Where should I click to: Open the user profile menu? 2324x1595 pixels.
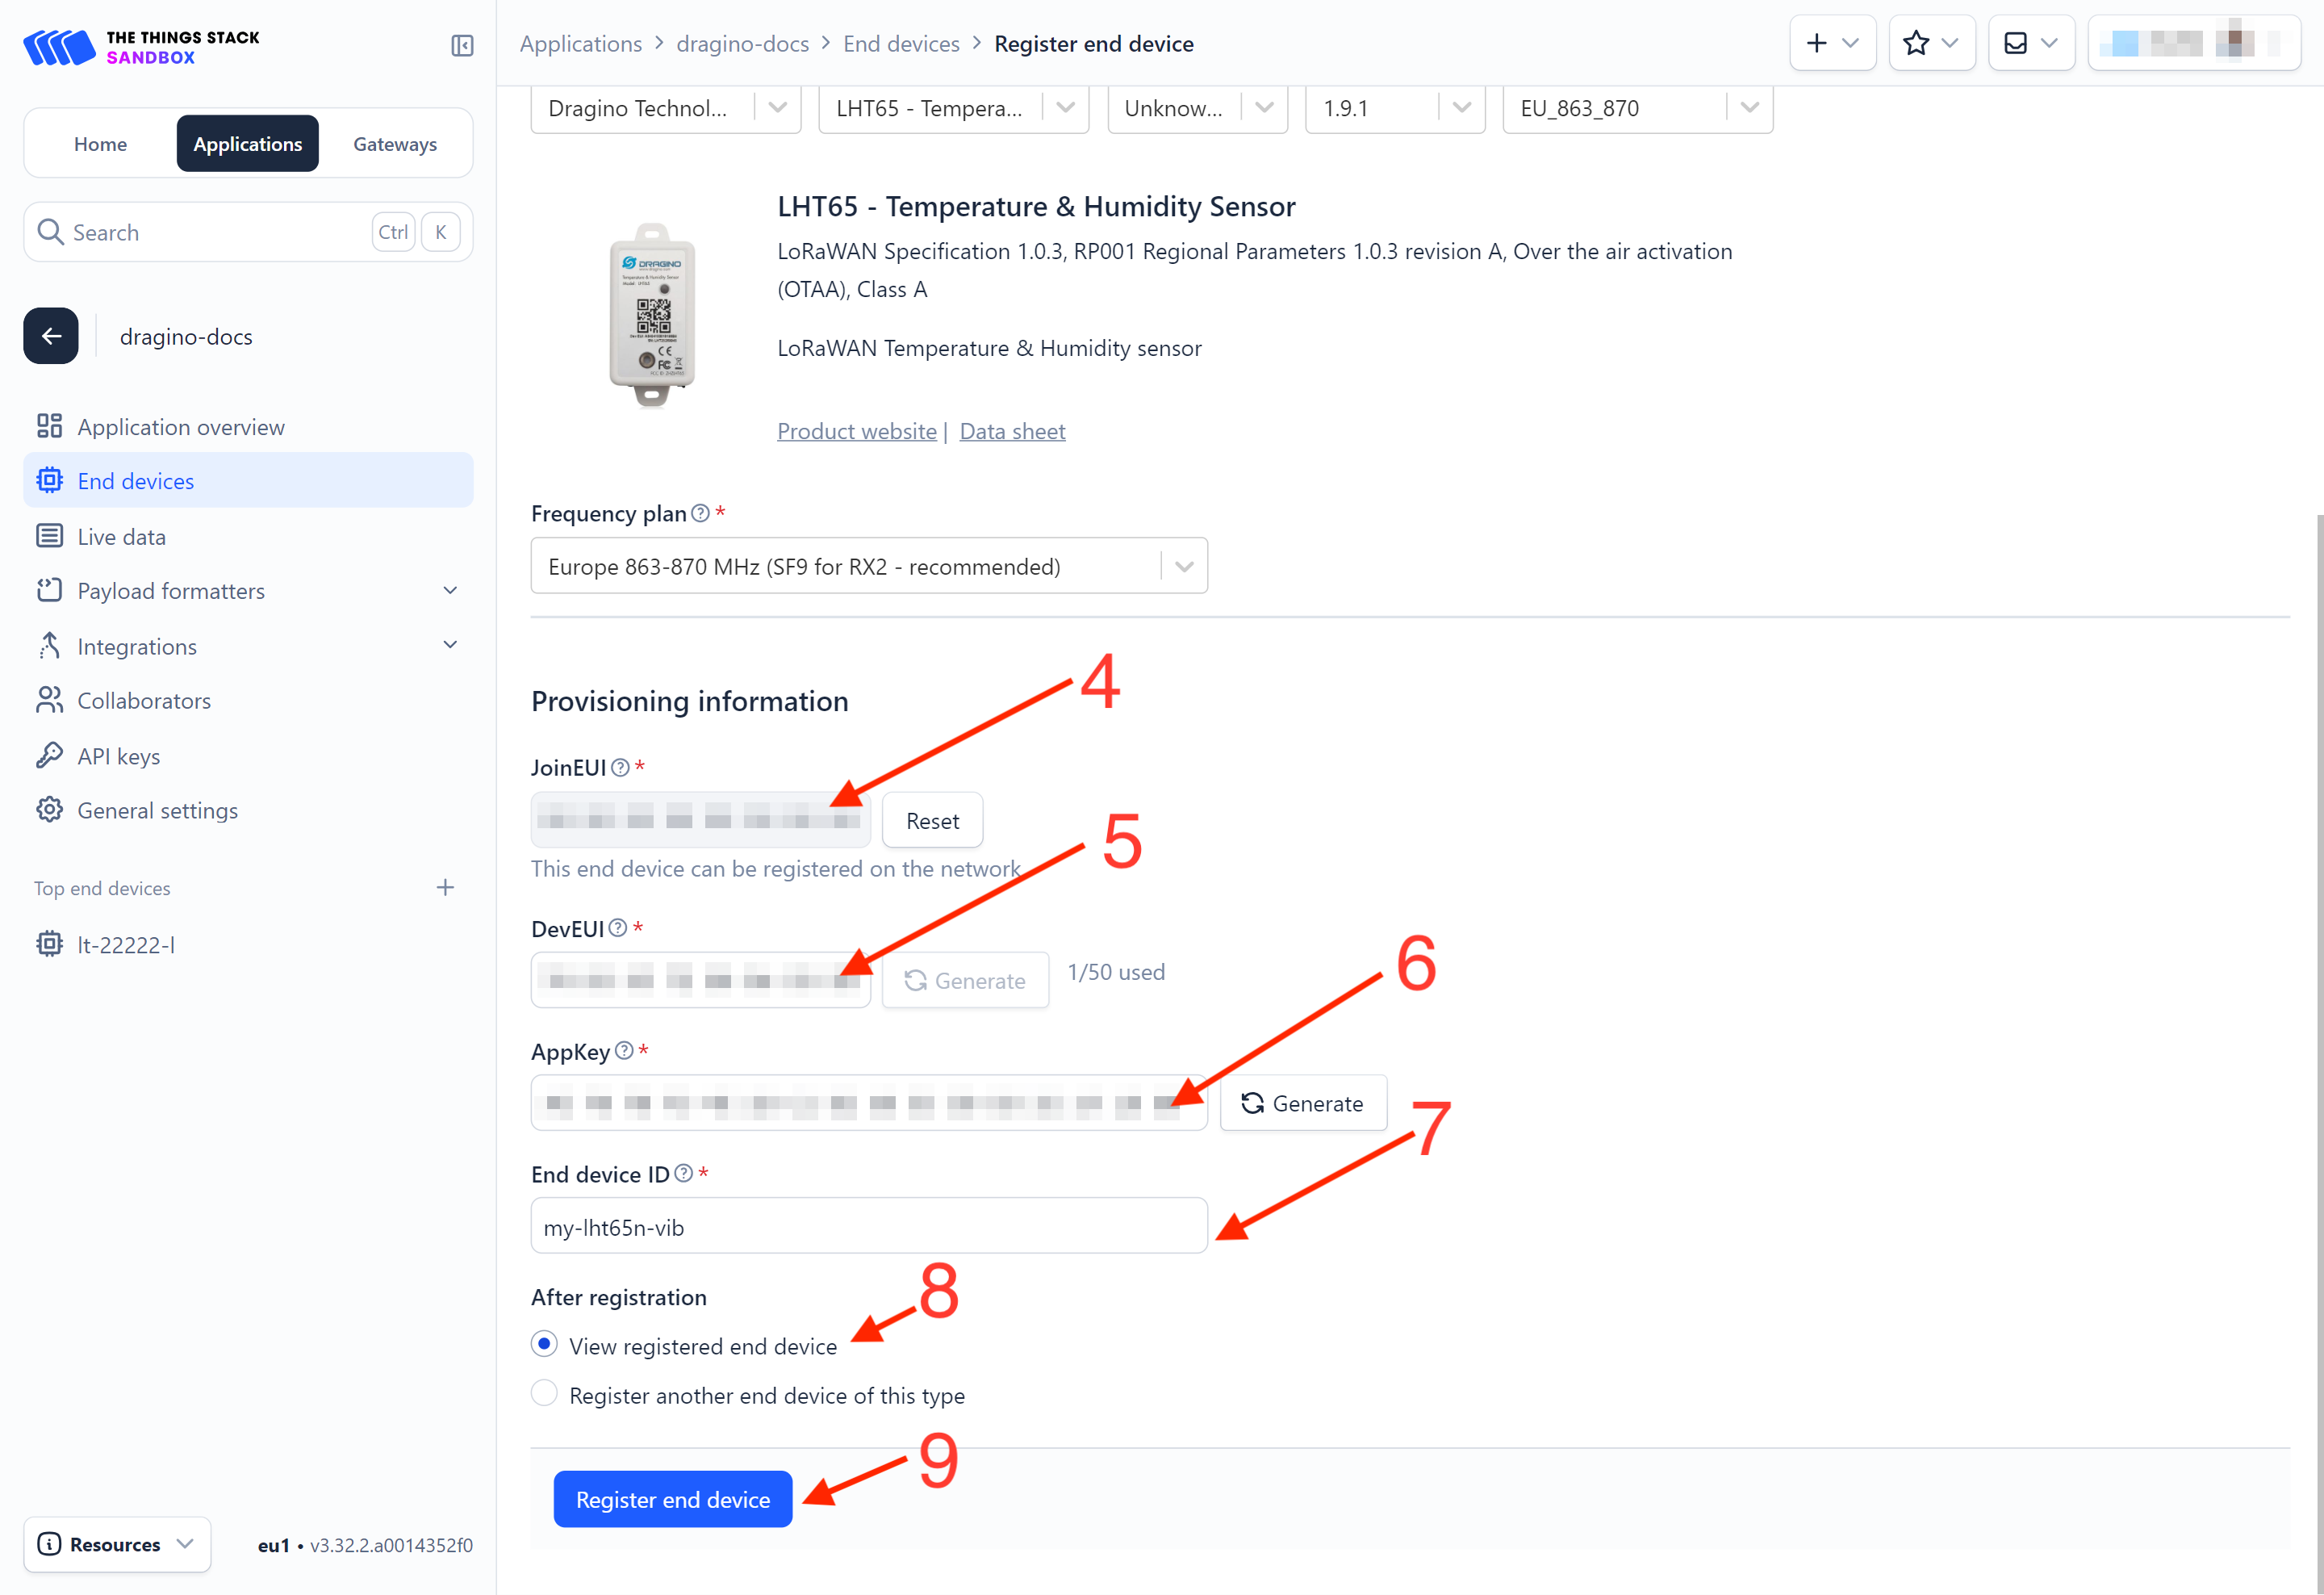(2193, 43)
